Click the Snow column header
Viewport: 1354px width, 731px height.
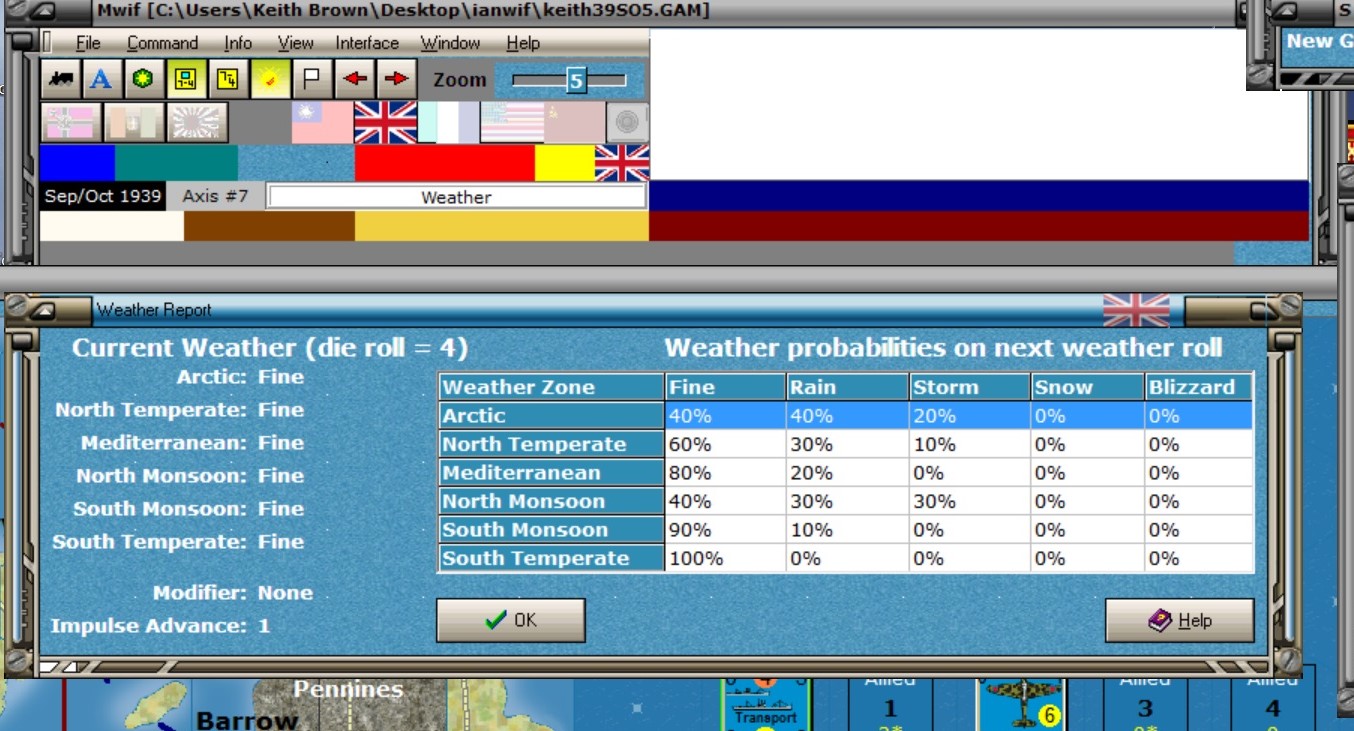1088,387
